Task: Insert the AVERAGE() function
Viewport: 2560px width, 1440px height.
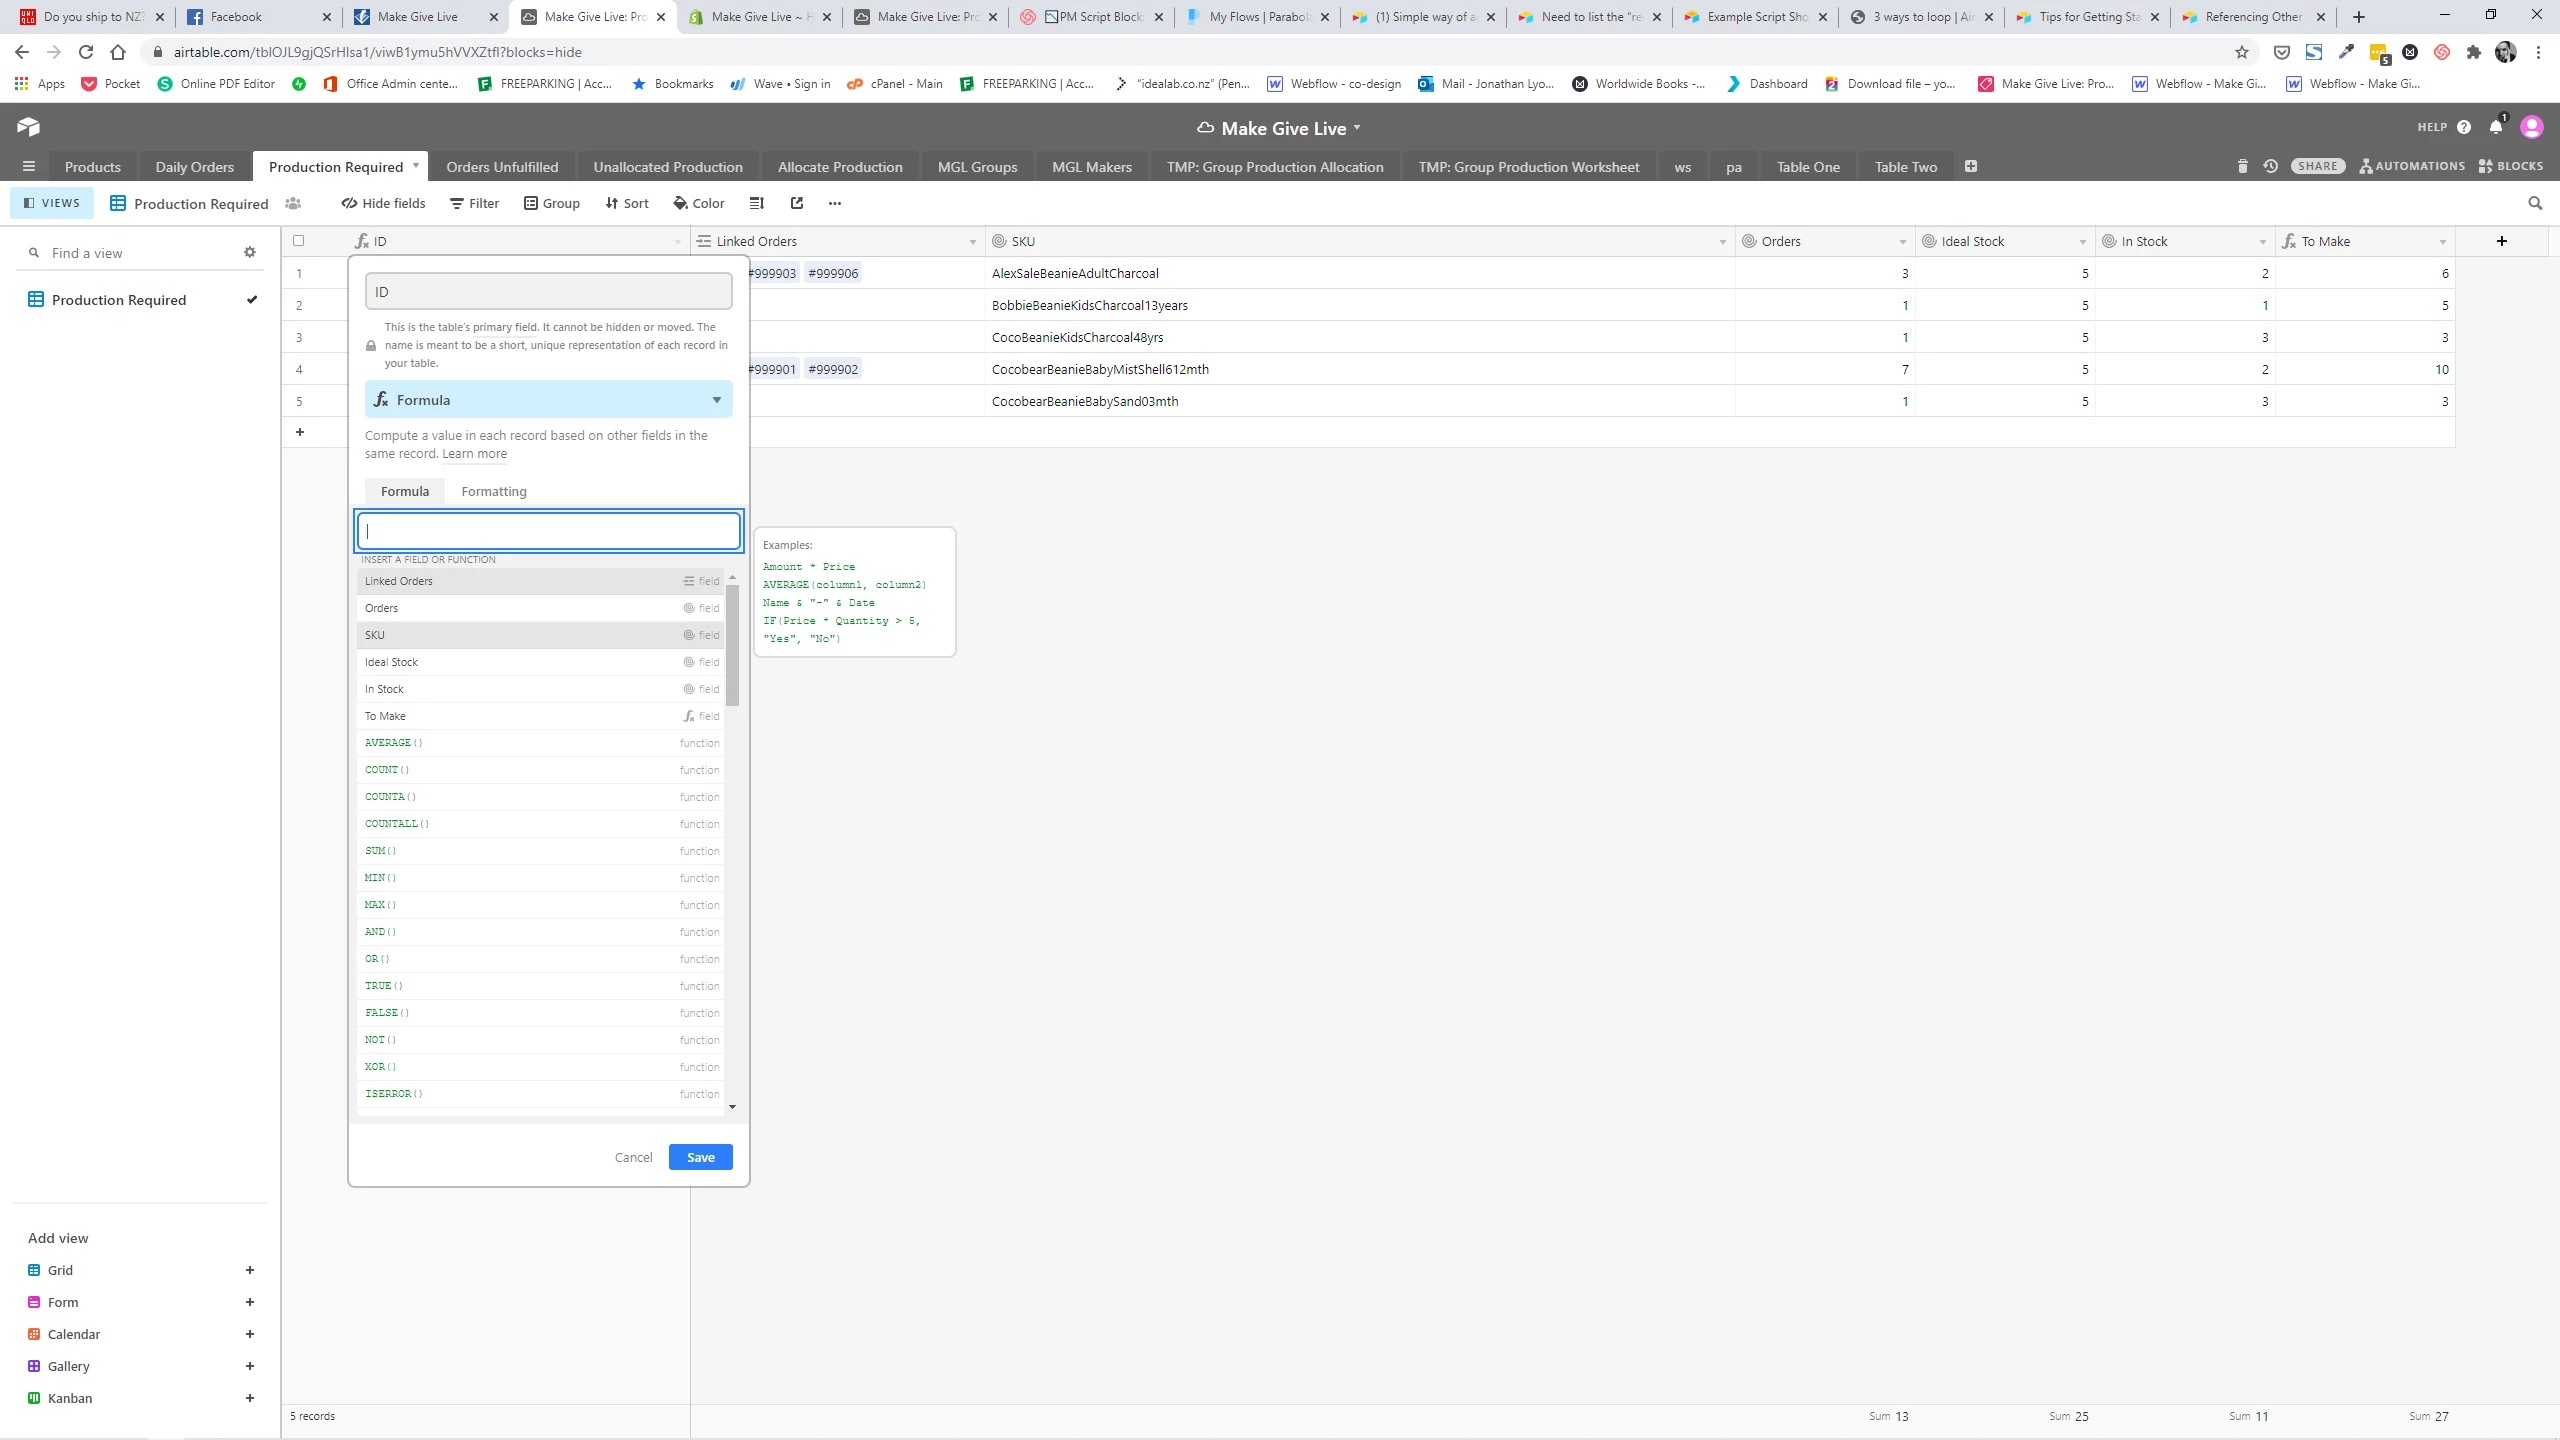Action: click(541, 743)
